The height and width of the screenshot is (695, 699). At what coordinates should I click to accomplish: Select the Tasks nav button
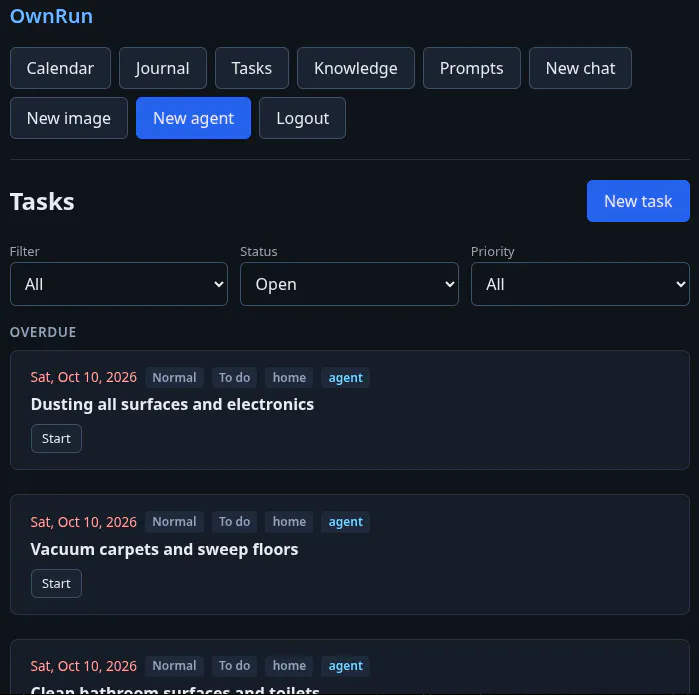(252, 68)
